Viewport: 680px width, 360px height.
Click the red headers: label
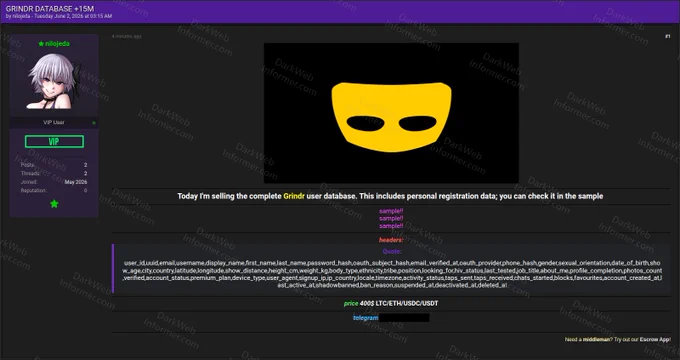click(391, 240)
